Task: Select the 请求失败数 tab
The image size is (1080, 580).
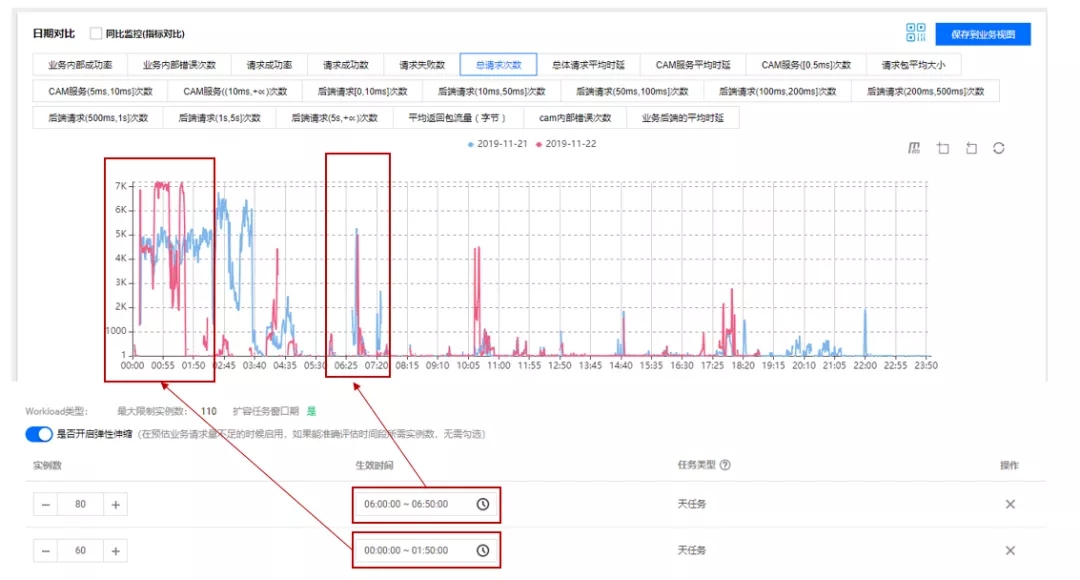Action: 422,65
